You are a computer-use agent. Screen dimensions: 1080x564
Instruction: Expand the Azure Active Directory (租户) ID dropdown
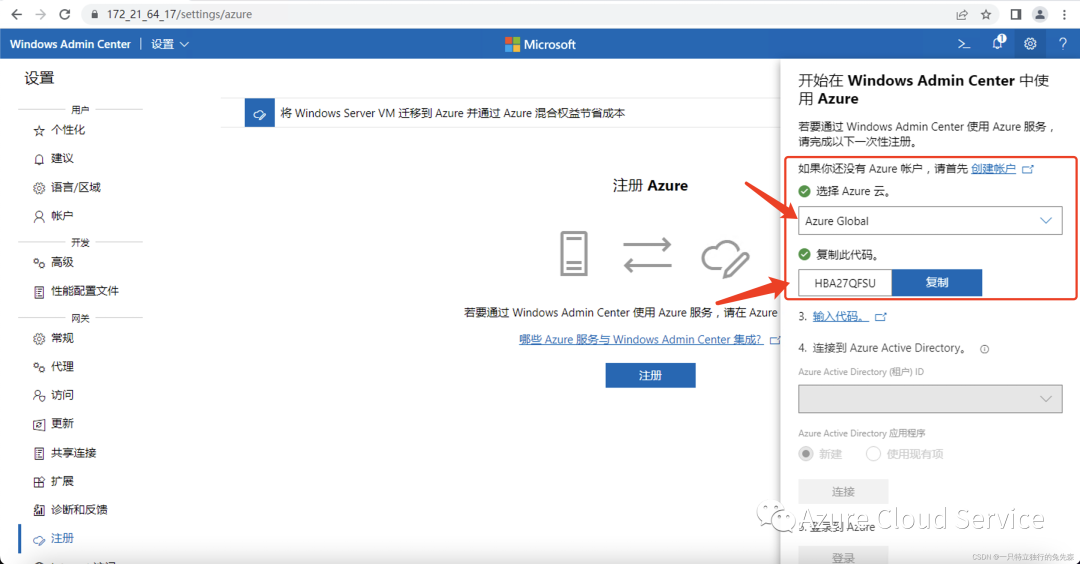pyautogui.click(x=930, y=399)
